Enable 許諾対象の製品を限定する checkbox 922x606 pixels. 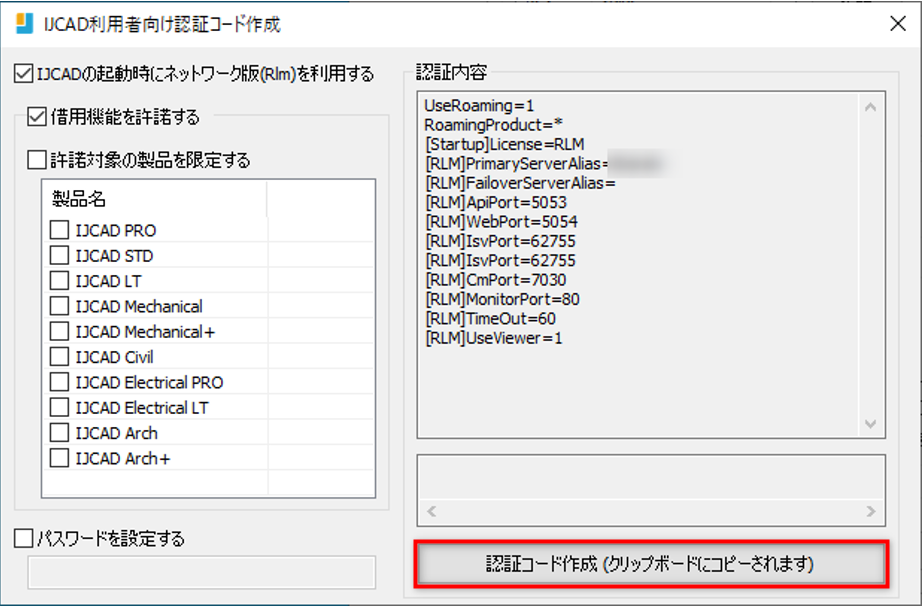(37, 160)
